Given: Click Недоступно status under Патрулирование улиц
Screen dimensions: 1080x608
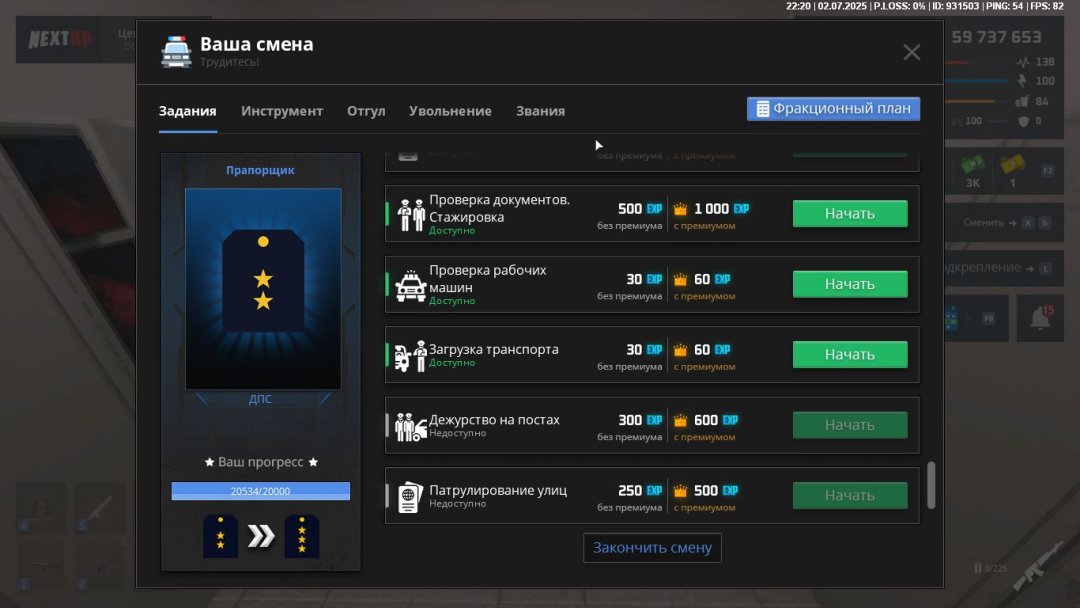Looking at the screenshot, I should pyautogui.click(x=457, y=503).
